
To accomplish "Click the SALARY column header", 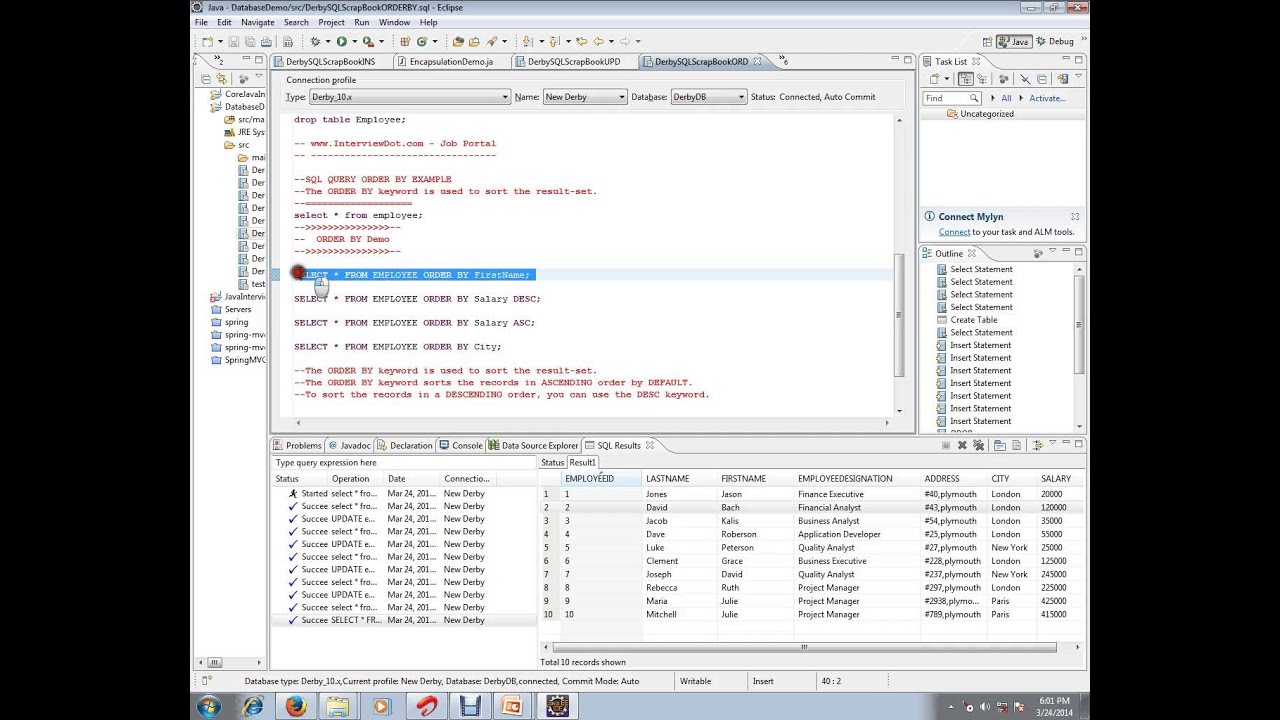I will coord(1056,479).
